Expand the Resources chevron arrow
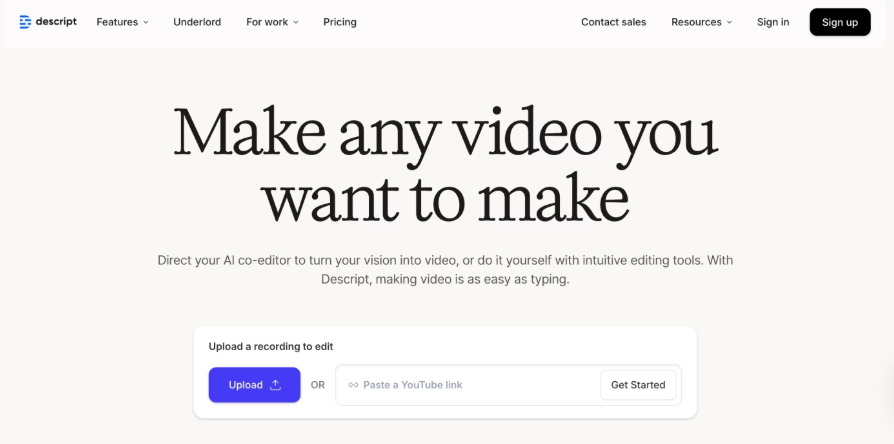Image resolution: width=894 pixels, height=444 pixels. pyautogui.click(x=729, y=22)
